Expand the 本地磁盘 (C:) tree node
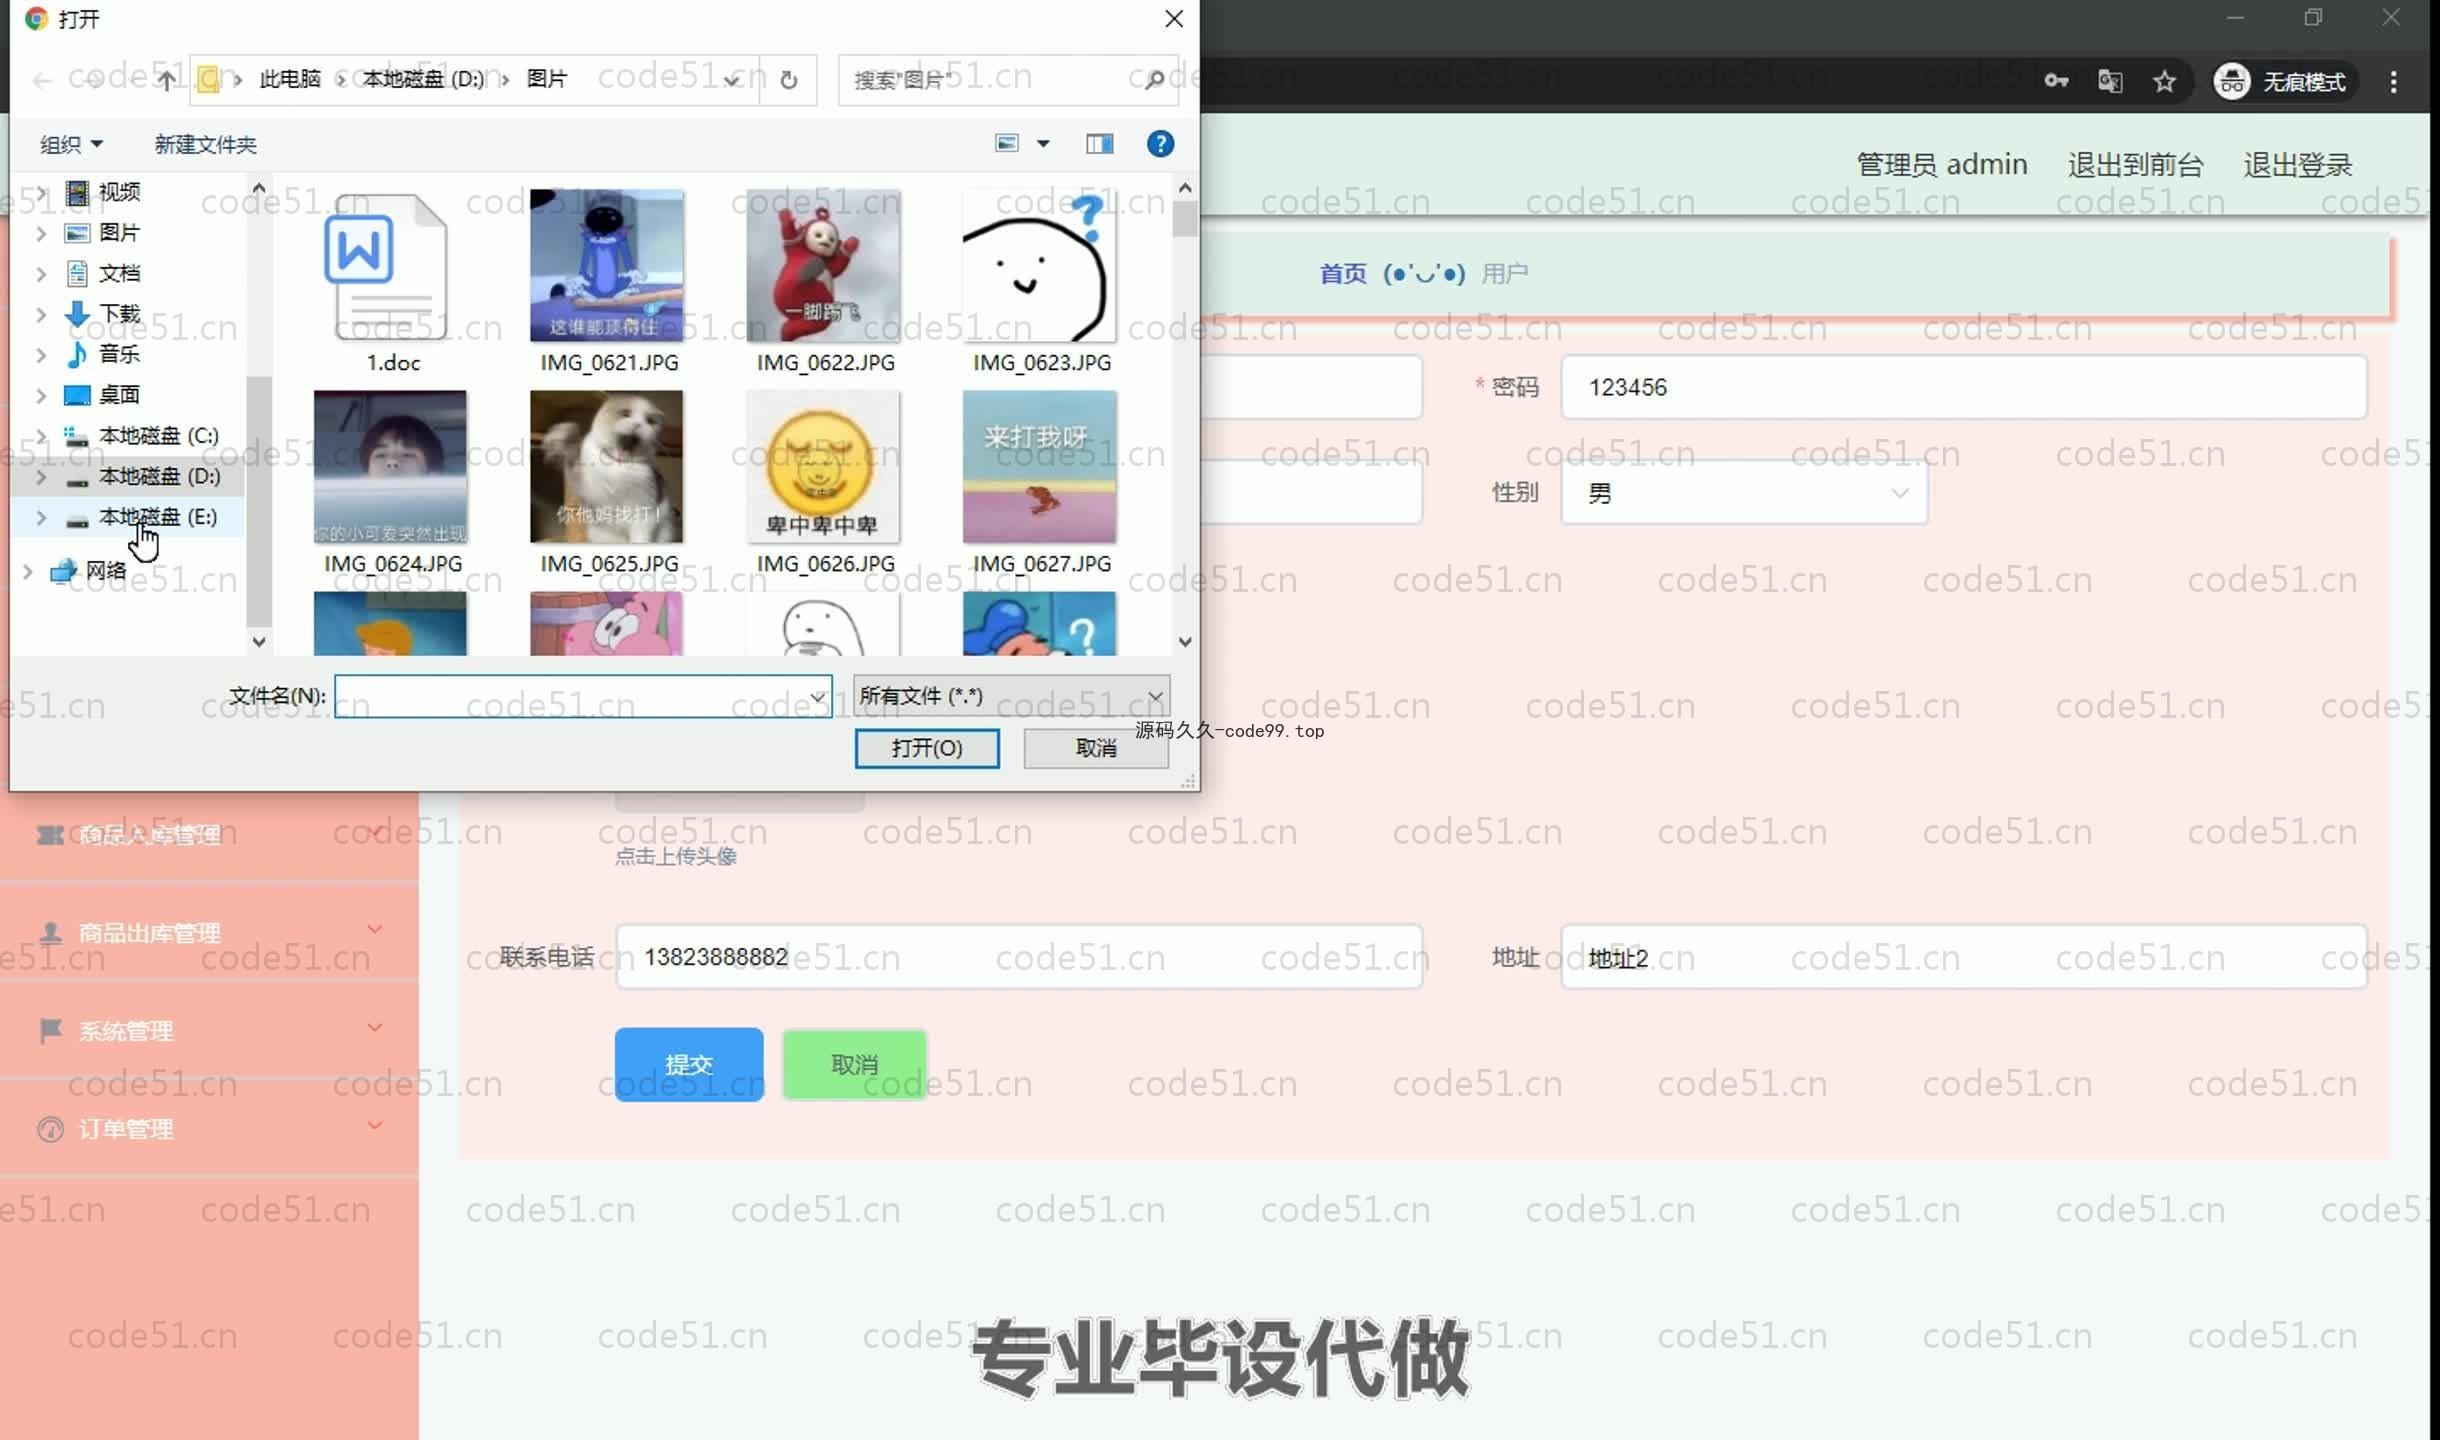 (x=41, y=436)
